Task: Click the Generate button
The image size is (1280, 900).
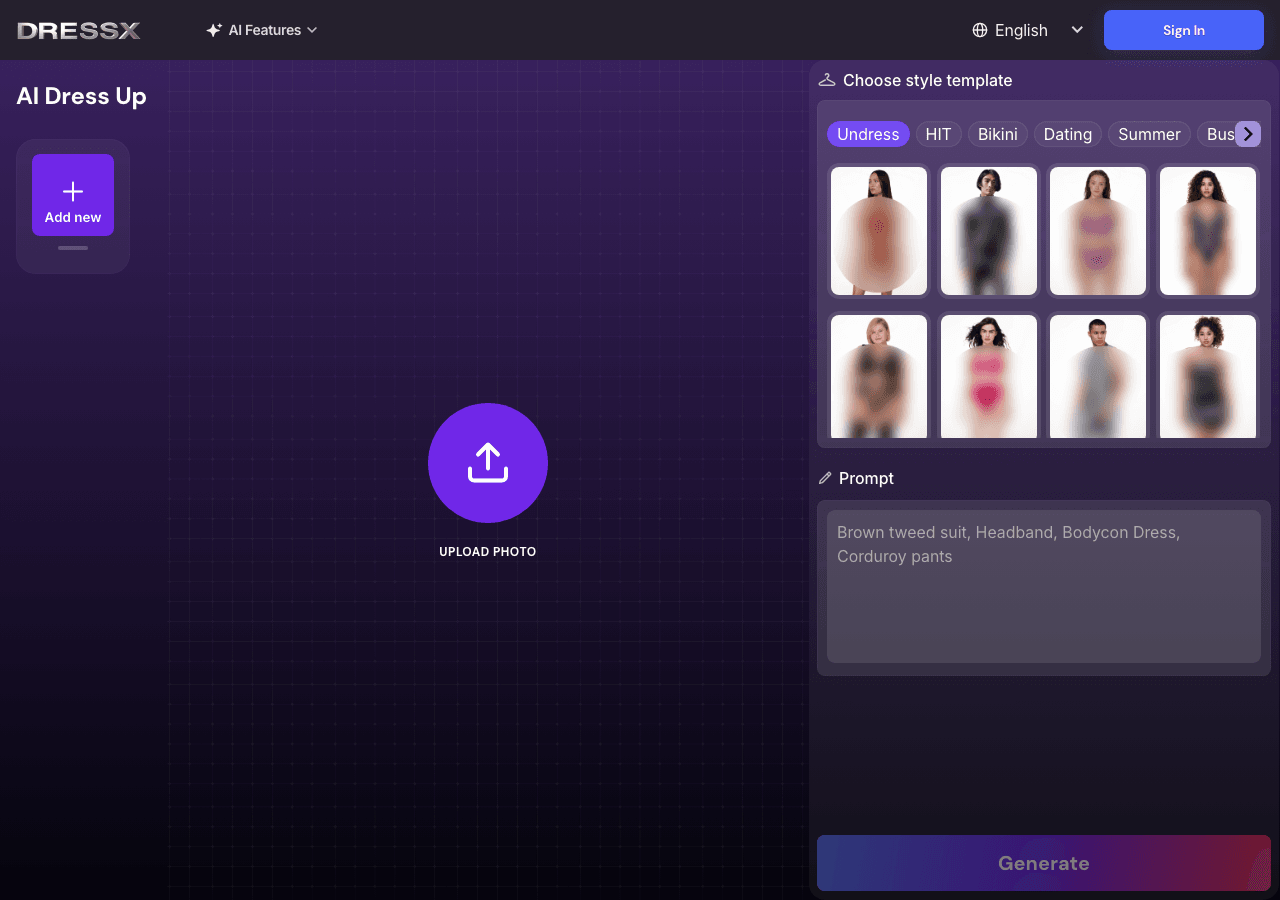Action: tap(1044, 863)
